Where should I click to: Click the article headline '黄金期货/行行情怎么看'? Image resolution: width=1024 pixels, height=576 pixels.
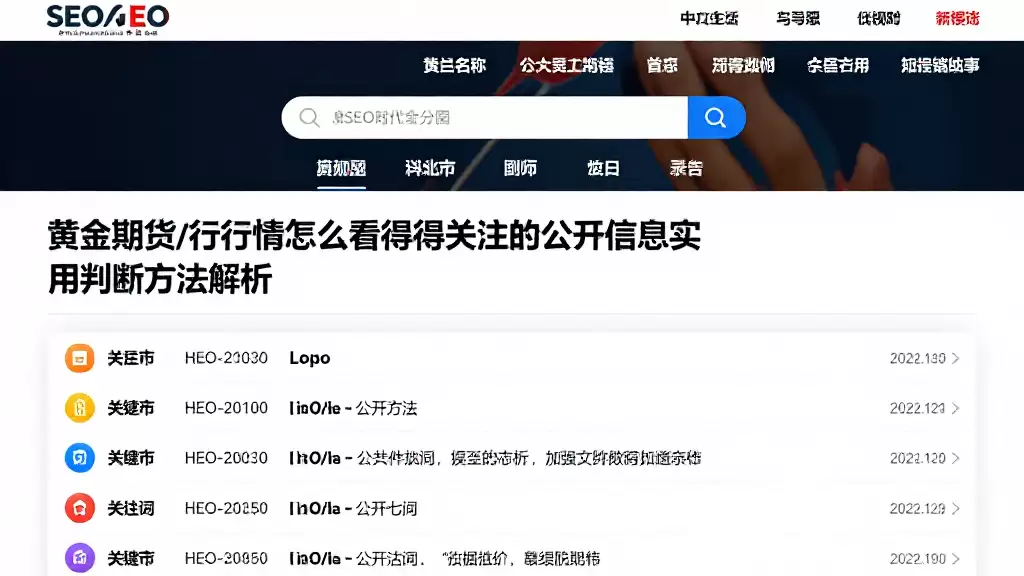click(x=374, y=257)
